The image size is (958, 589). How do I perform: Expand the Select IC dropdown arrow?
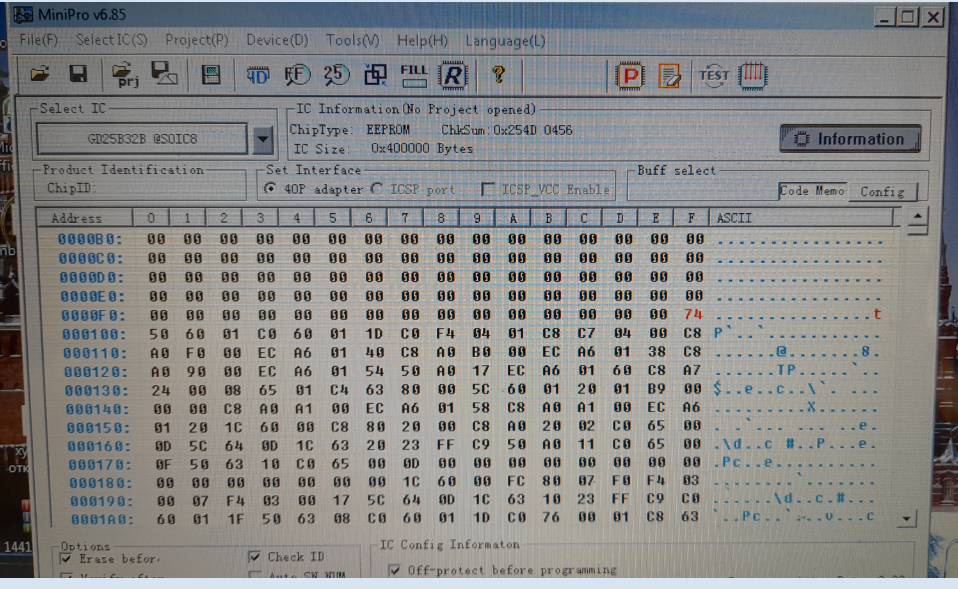click(263, 139)
